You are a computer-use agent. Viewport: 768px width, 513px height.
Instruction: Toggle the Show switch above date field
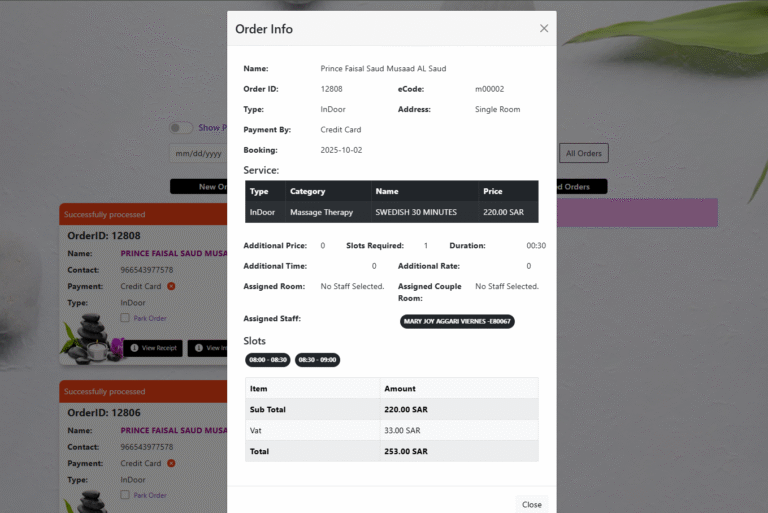pyautogui.click(x=181, y=128)
